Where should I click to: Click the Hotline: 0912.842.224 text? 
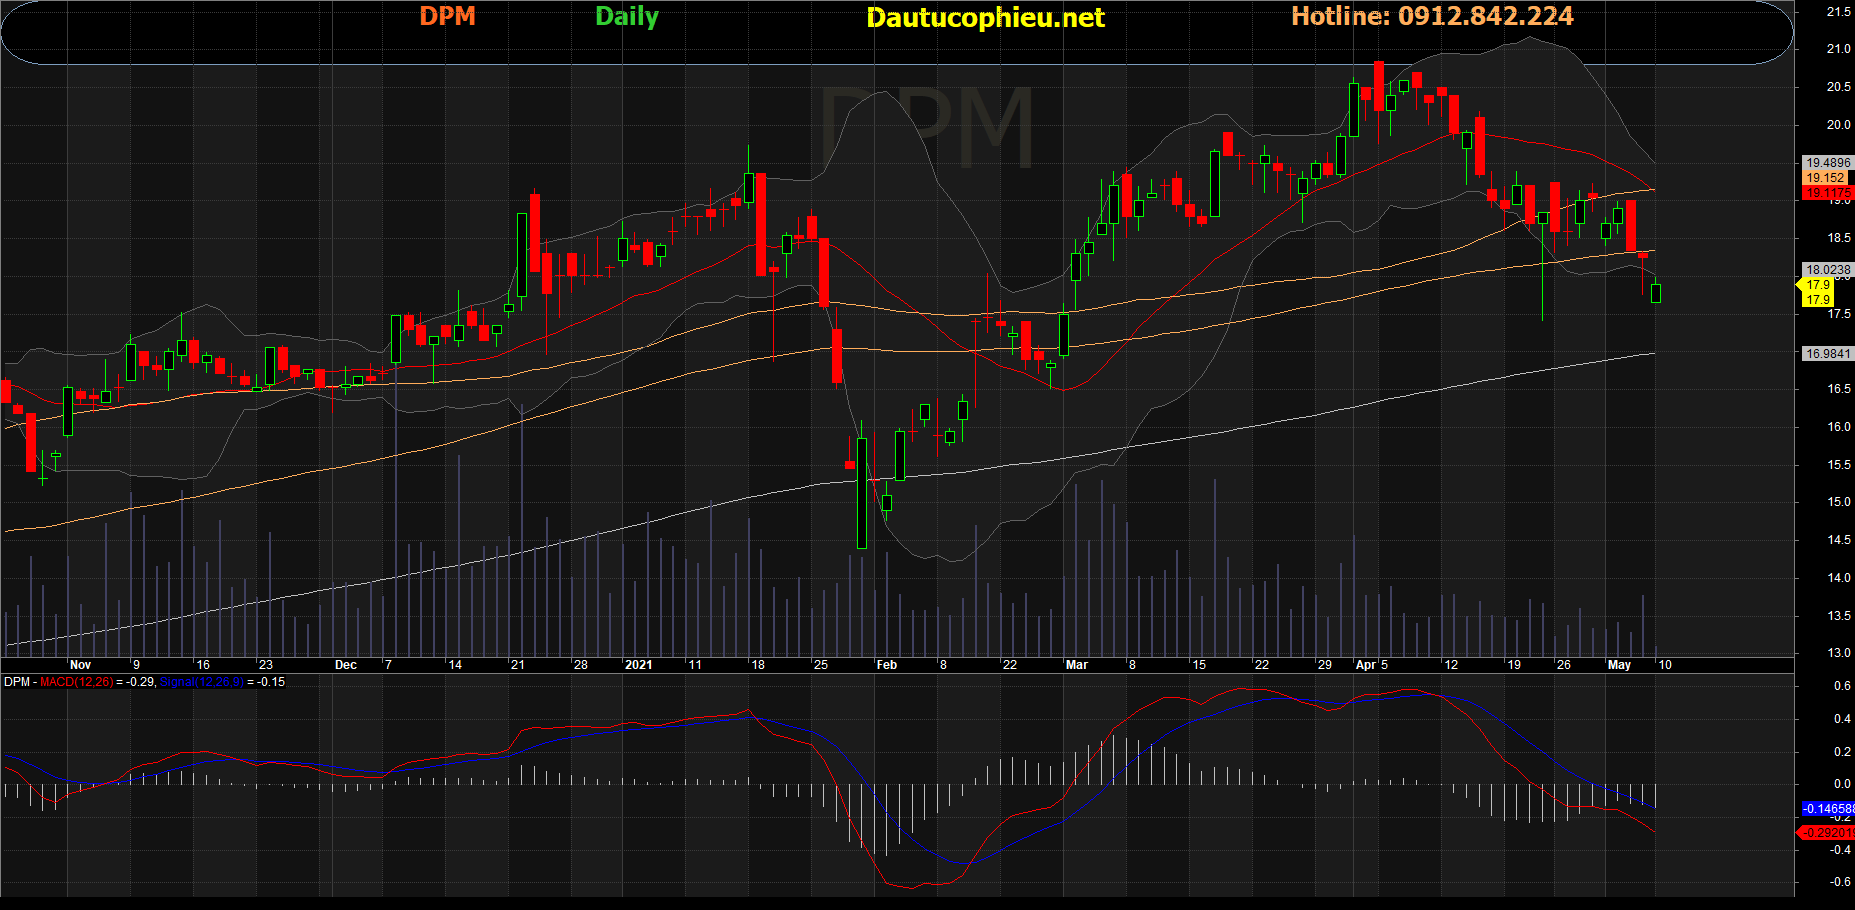pos(1432,16)
